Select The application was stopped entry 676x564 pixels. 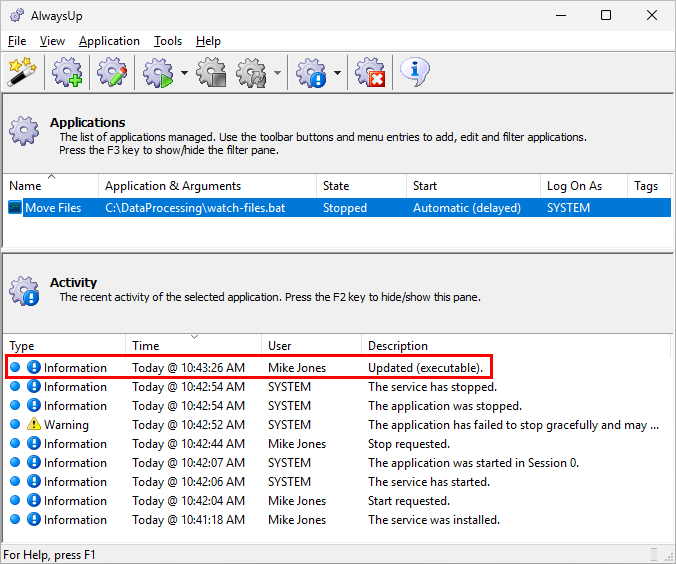point(338,406)
